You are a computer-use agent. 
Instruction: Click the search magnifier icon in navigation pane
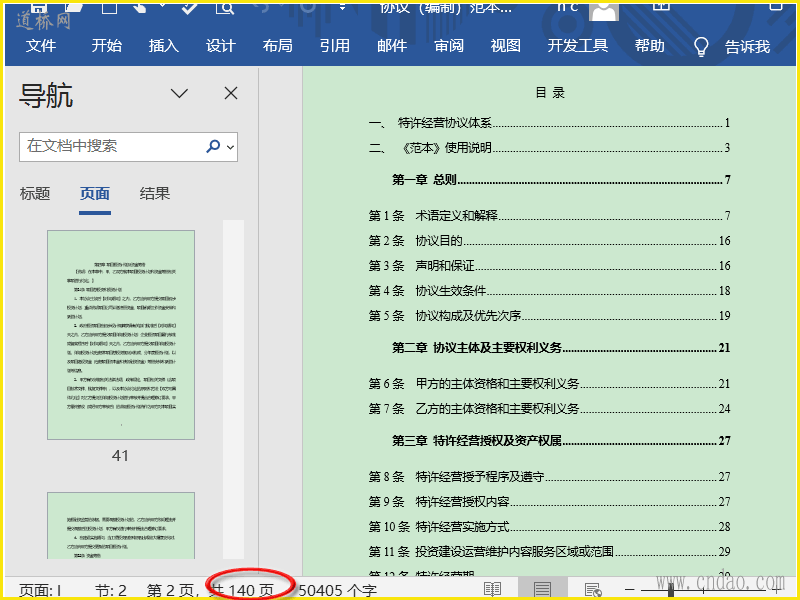213,146
